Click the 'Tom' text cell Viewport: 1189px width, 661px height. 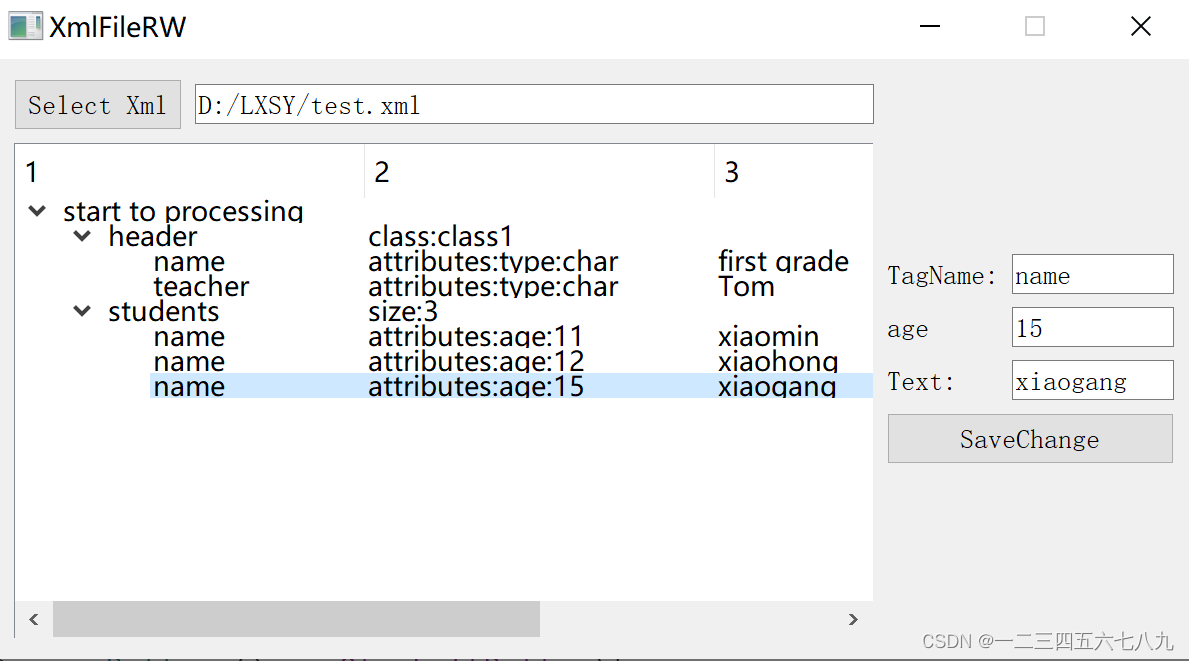point(746,286)
